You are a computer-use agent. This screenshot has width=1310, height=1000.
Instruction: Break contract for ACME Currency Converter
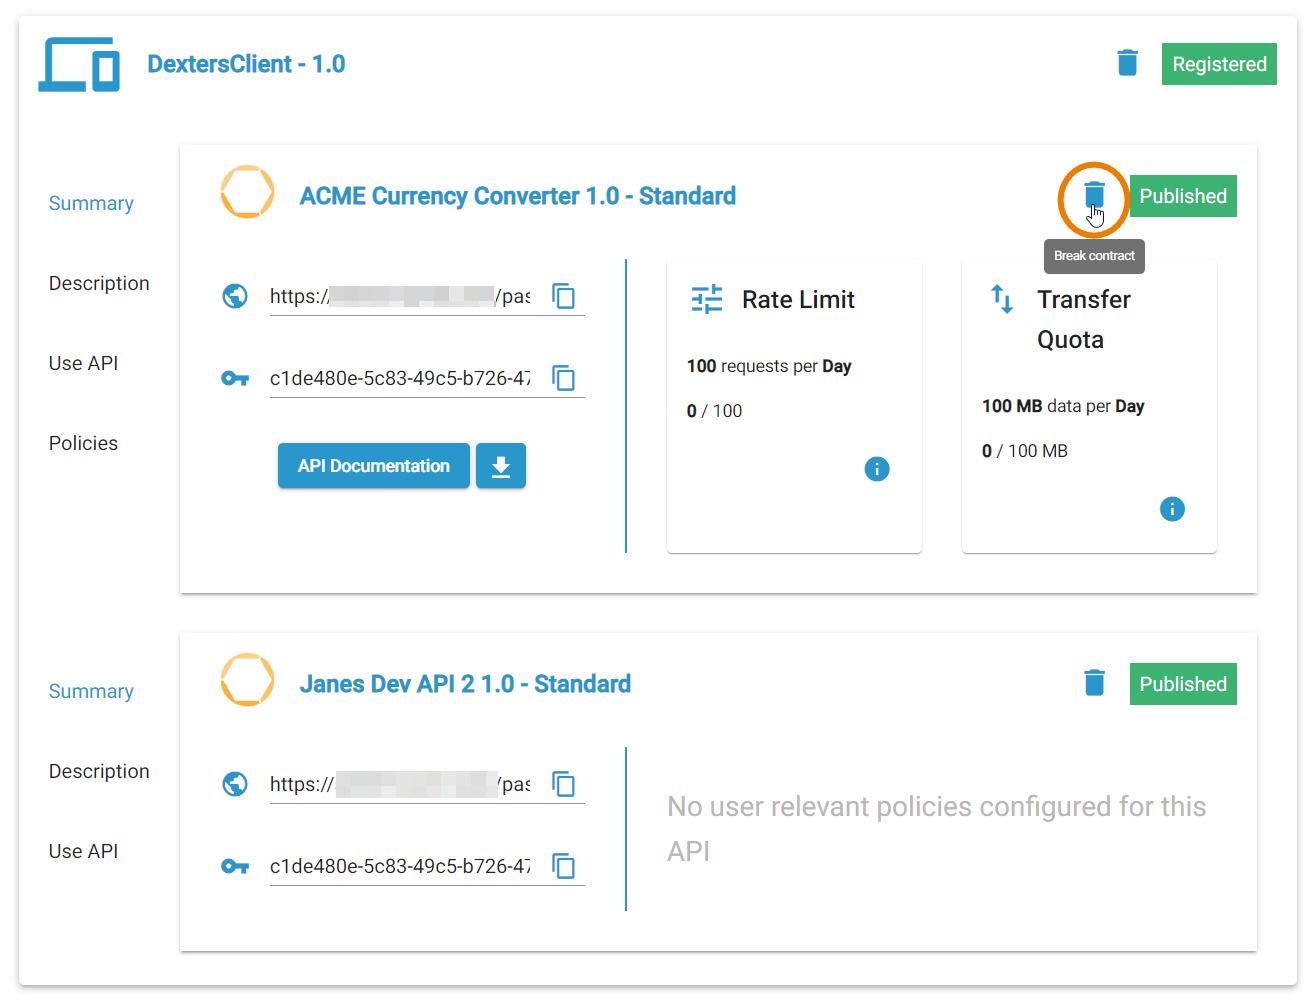(1094, 195)
